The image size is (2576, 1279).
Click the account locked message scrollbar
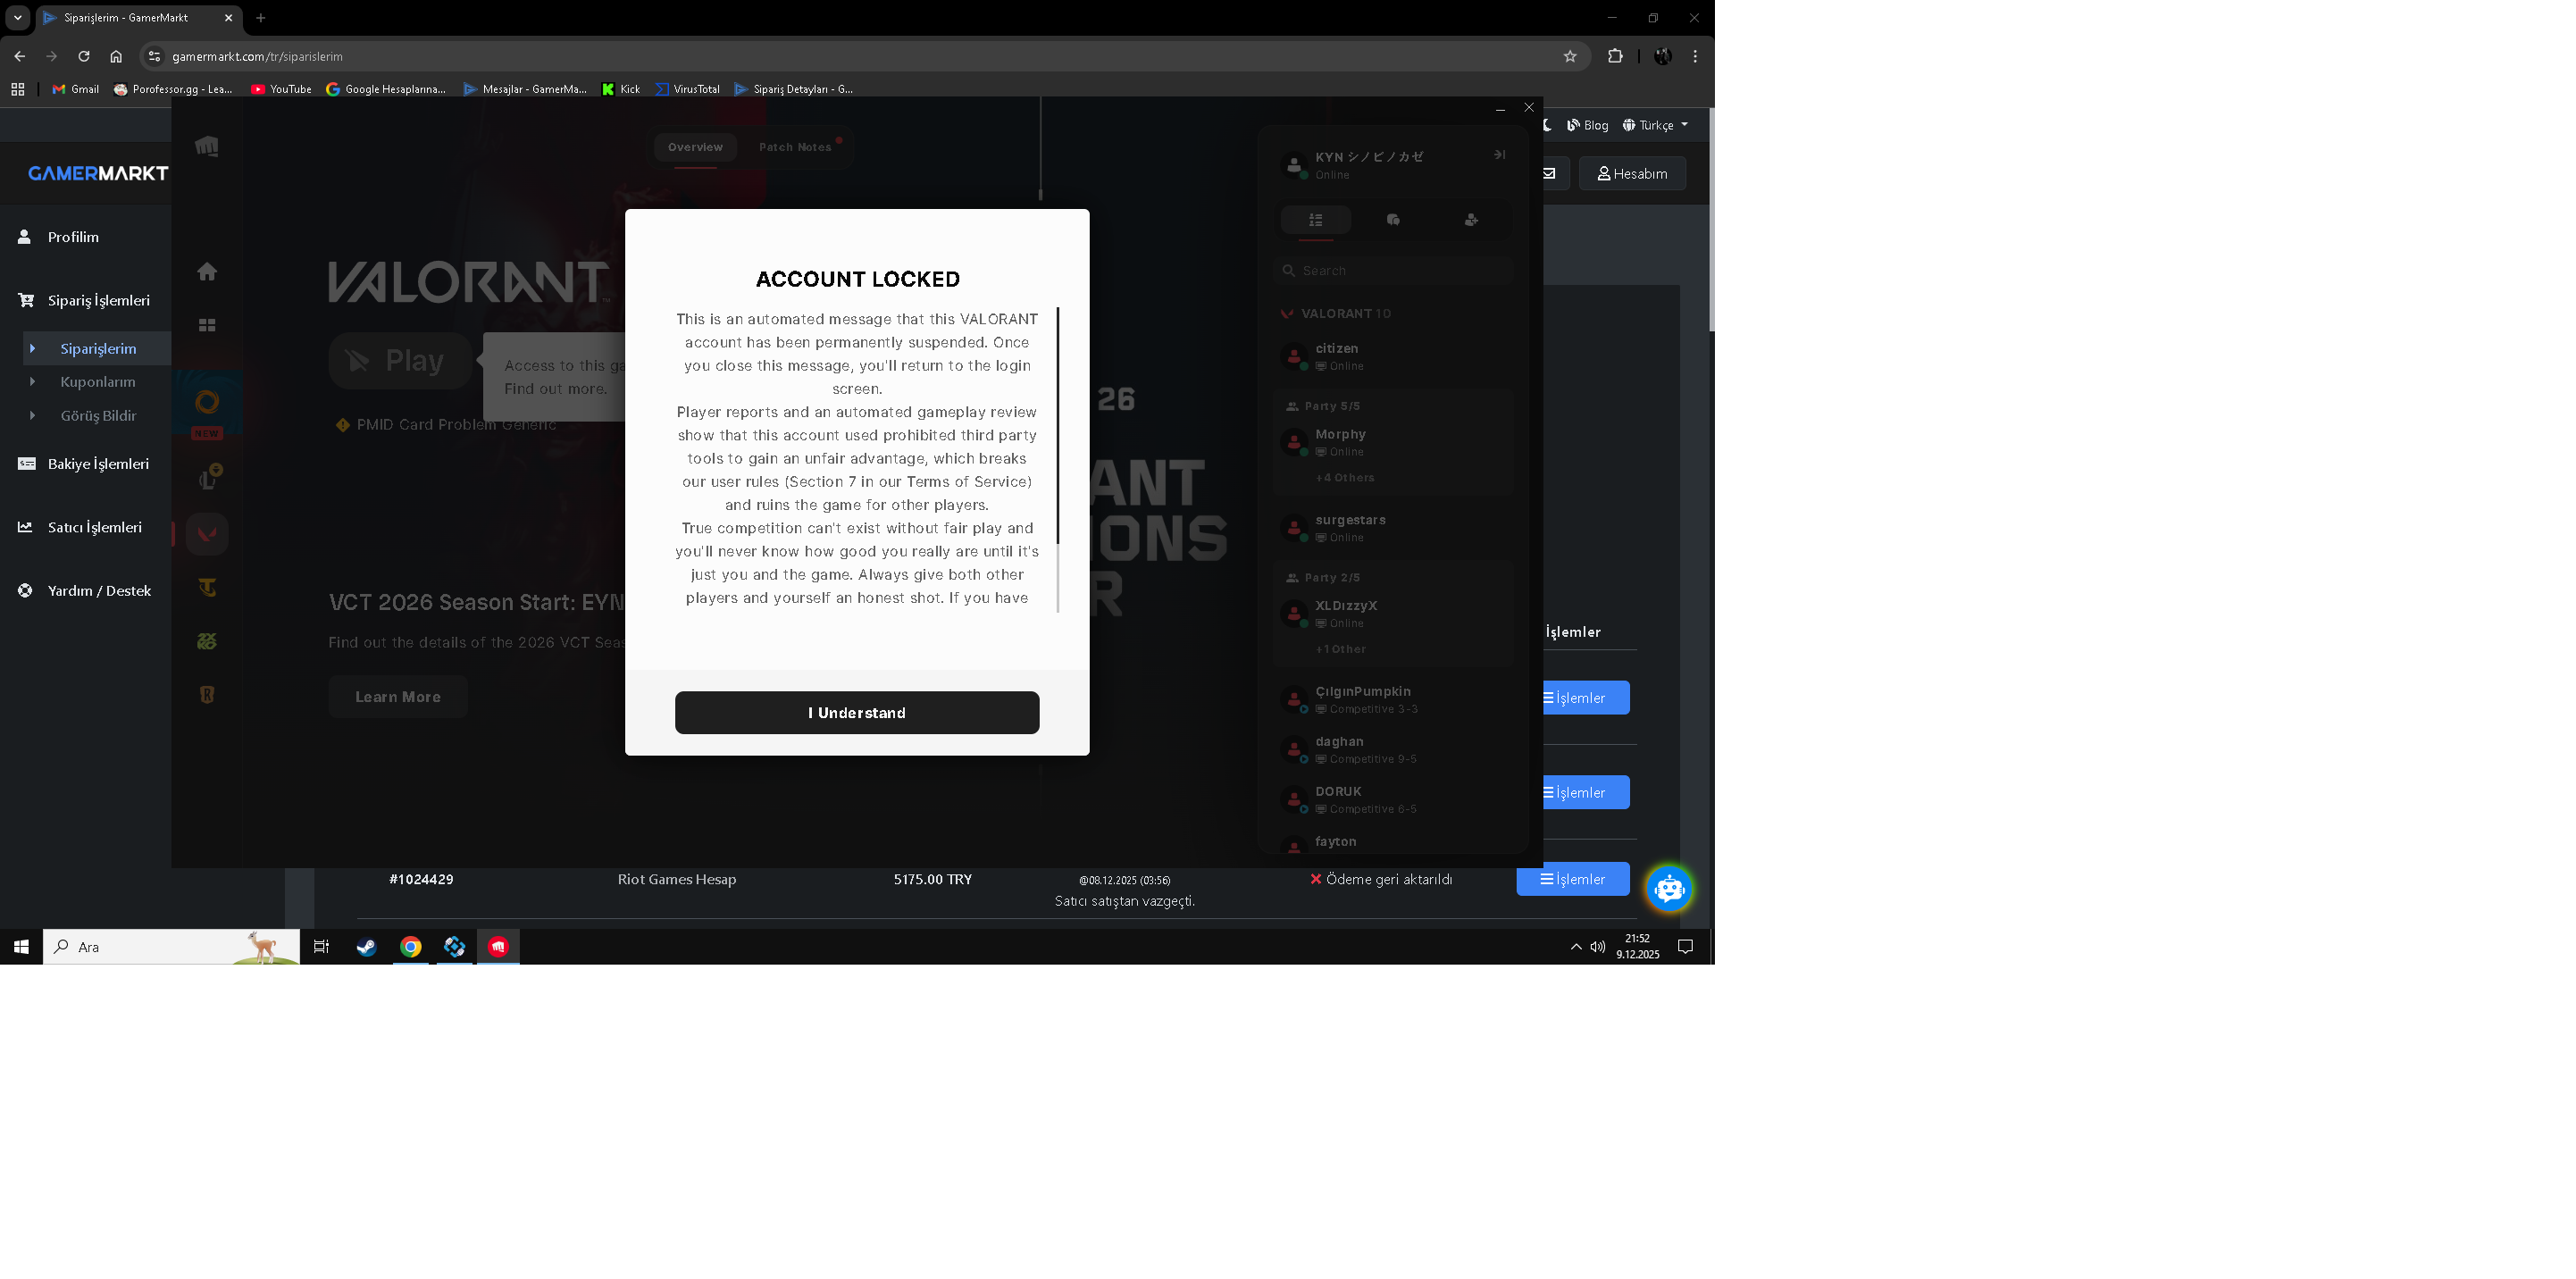1058,426
